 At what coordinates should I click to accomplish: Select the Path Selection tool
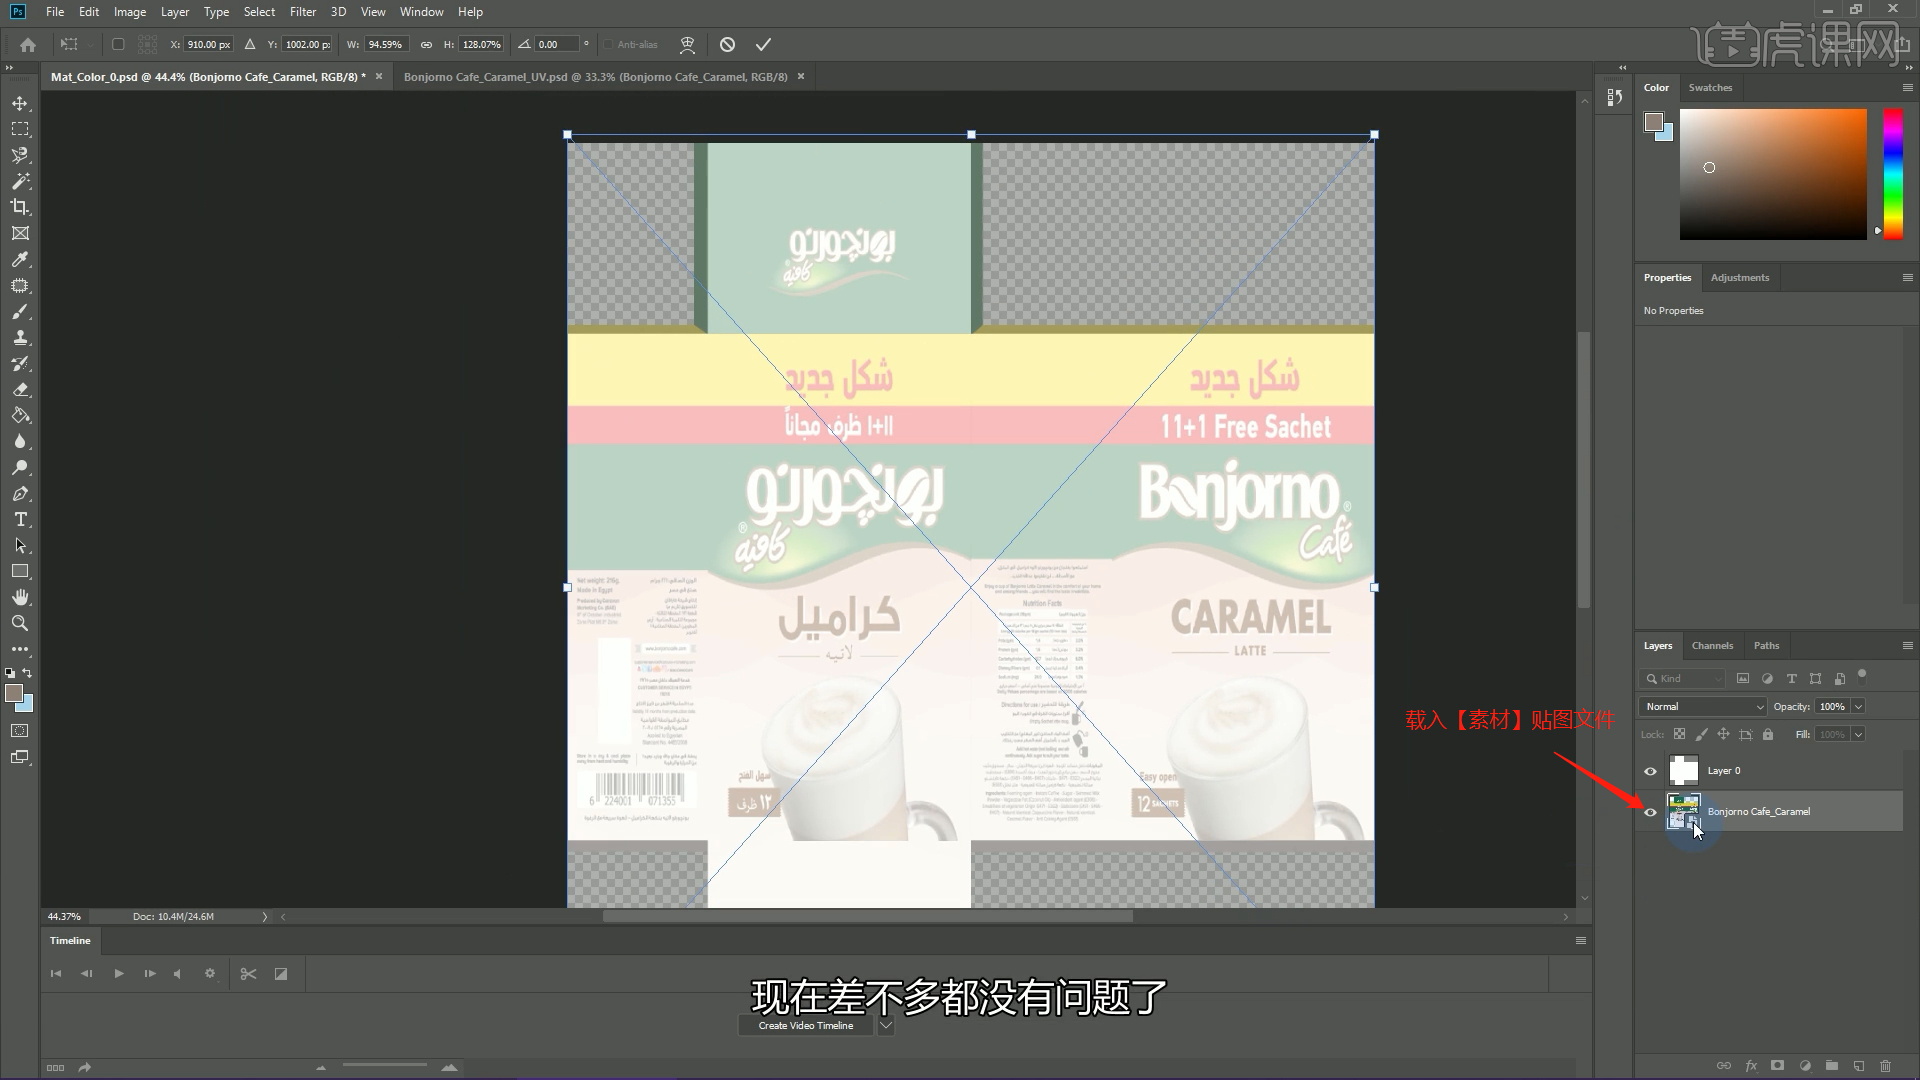(20, 546)
